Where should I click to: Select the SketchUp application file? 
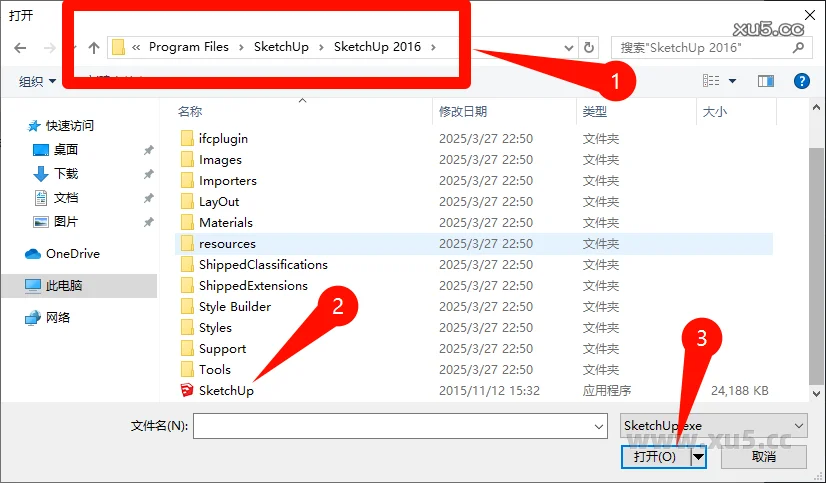pos(226,391)
